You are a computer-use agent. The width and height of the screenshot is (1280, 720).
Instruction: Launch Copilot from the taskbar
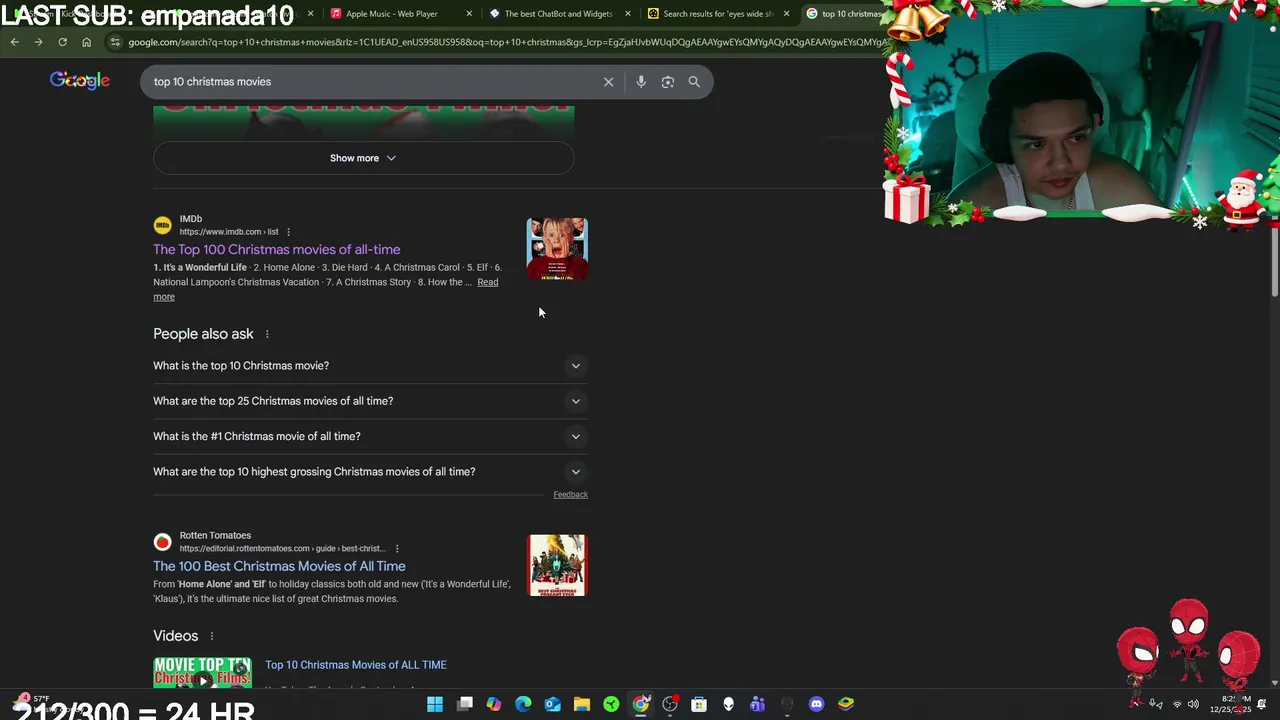tap(494, 704)
